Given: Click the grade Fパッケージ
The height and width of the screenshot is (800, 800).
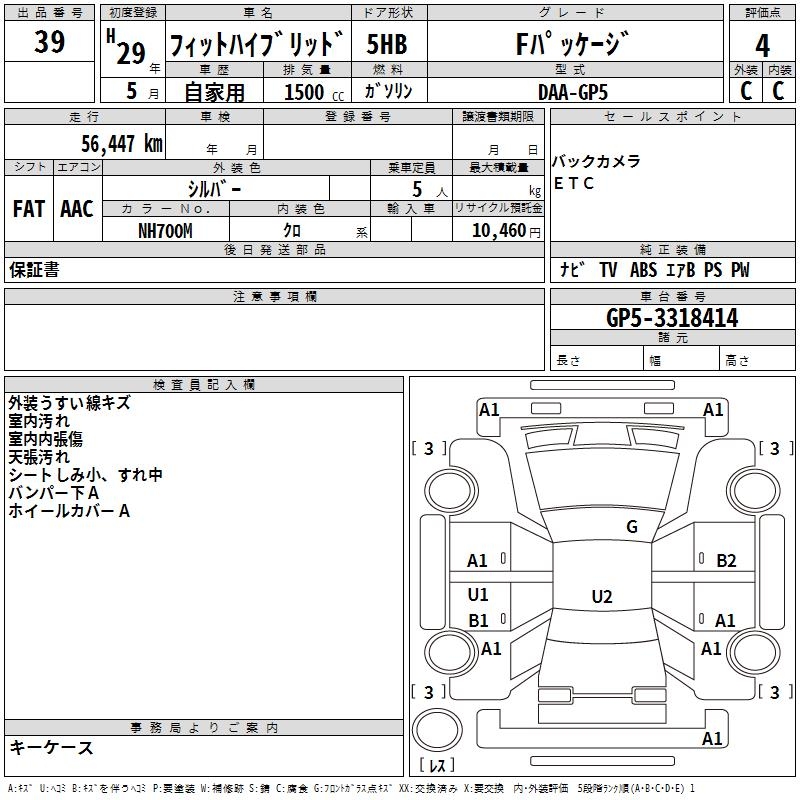Looking at the screenshot, I should [572, 44].
